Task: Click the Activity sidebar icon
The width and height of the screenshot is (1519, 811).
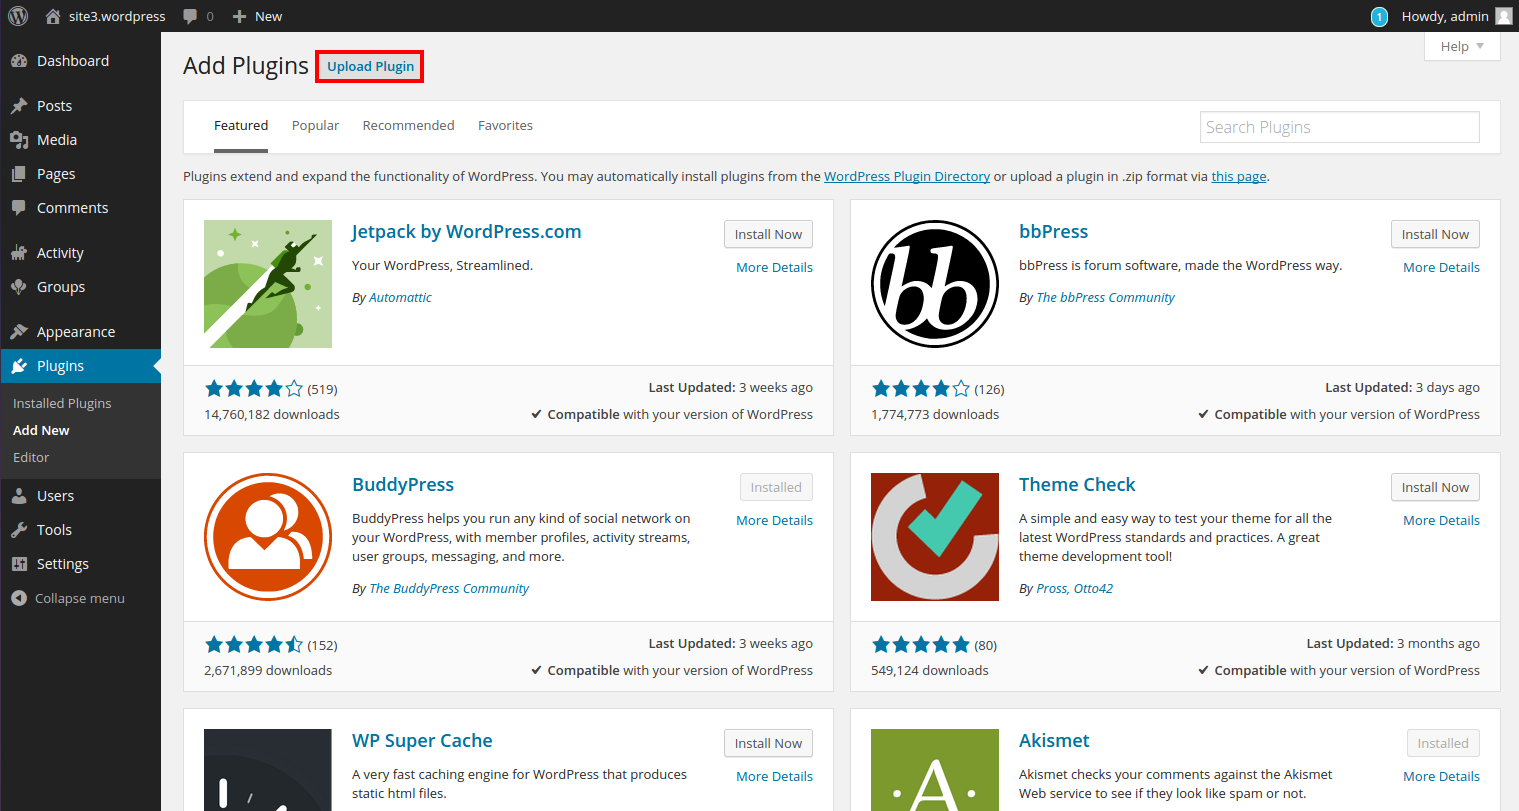Action: [x=19, y=253]
